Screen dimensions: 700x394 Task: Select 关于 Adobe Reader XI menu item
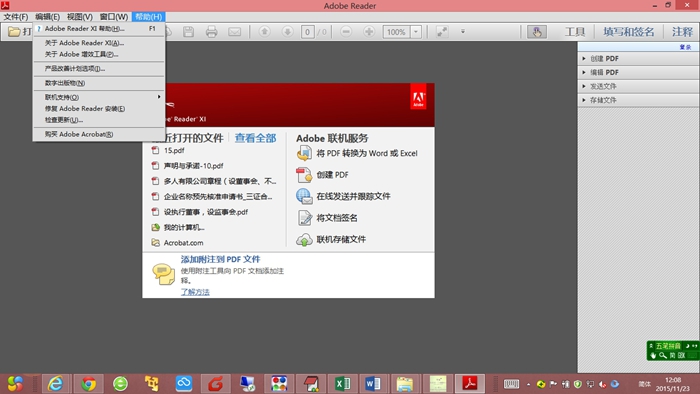click(x=99, y=43)
